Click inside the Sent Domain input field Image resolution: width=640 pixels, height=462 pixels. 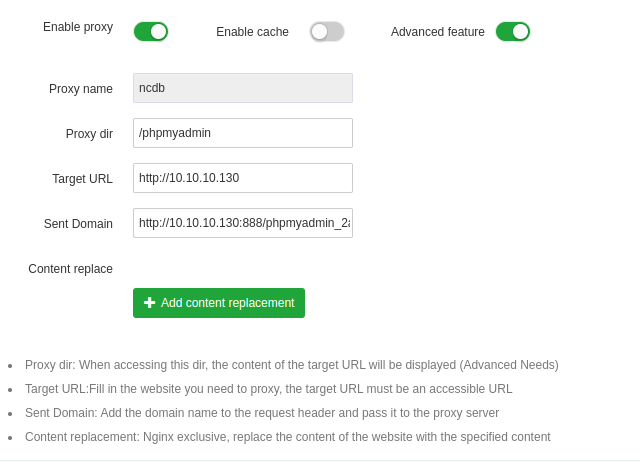(x=243, y=223)
